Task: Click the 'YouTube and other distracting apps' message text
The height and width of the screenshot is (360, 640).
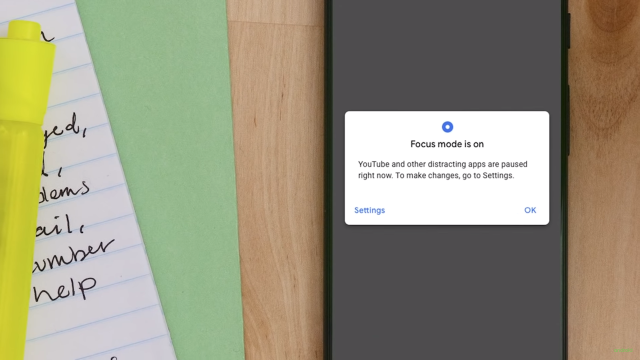Action: pos(442,170)
